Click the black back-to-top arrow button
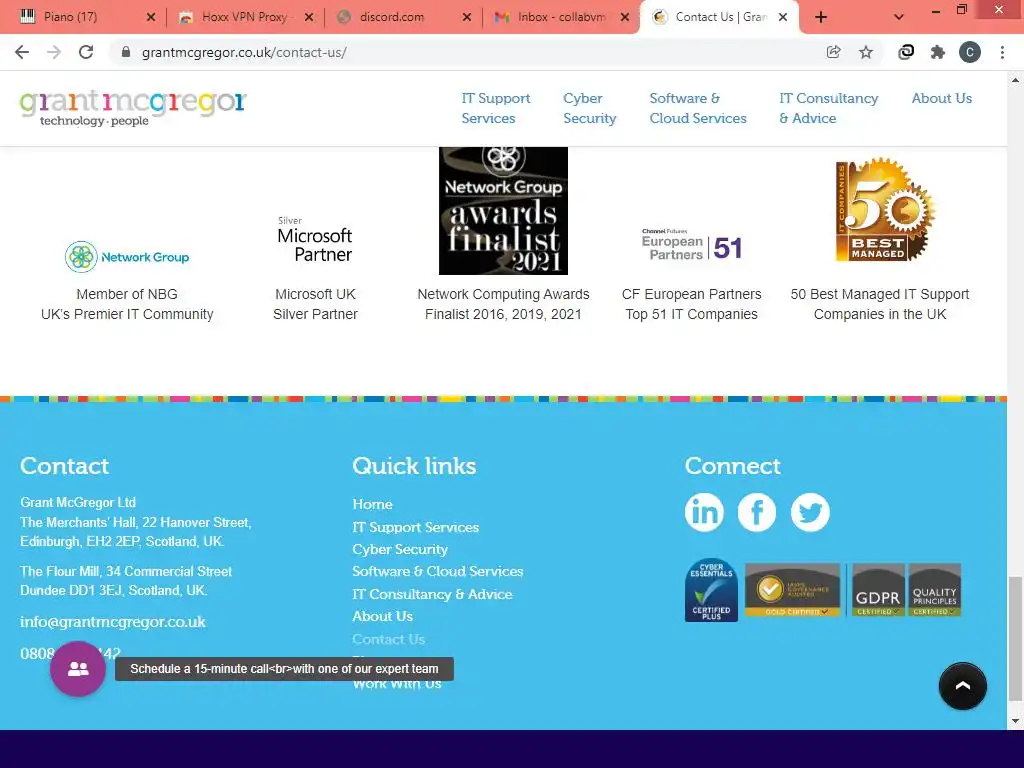This screenshot has height=768, width=1024. [x=963, y=686]
